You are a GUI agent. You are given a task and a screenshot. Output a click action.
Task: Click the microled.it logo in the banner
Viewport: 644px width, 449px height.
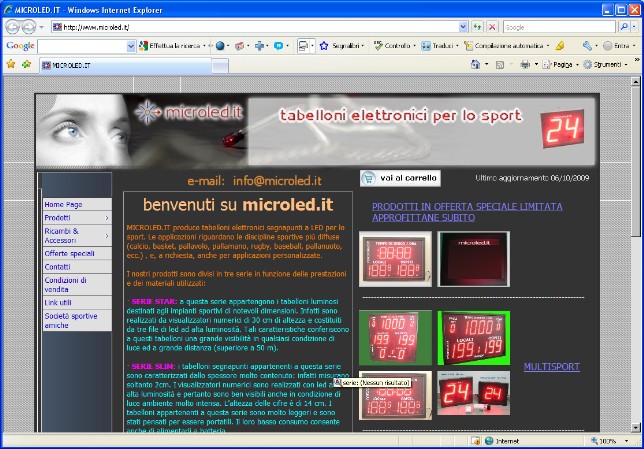tap(189, 112)
